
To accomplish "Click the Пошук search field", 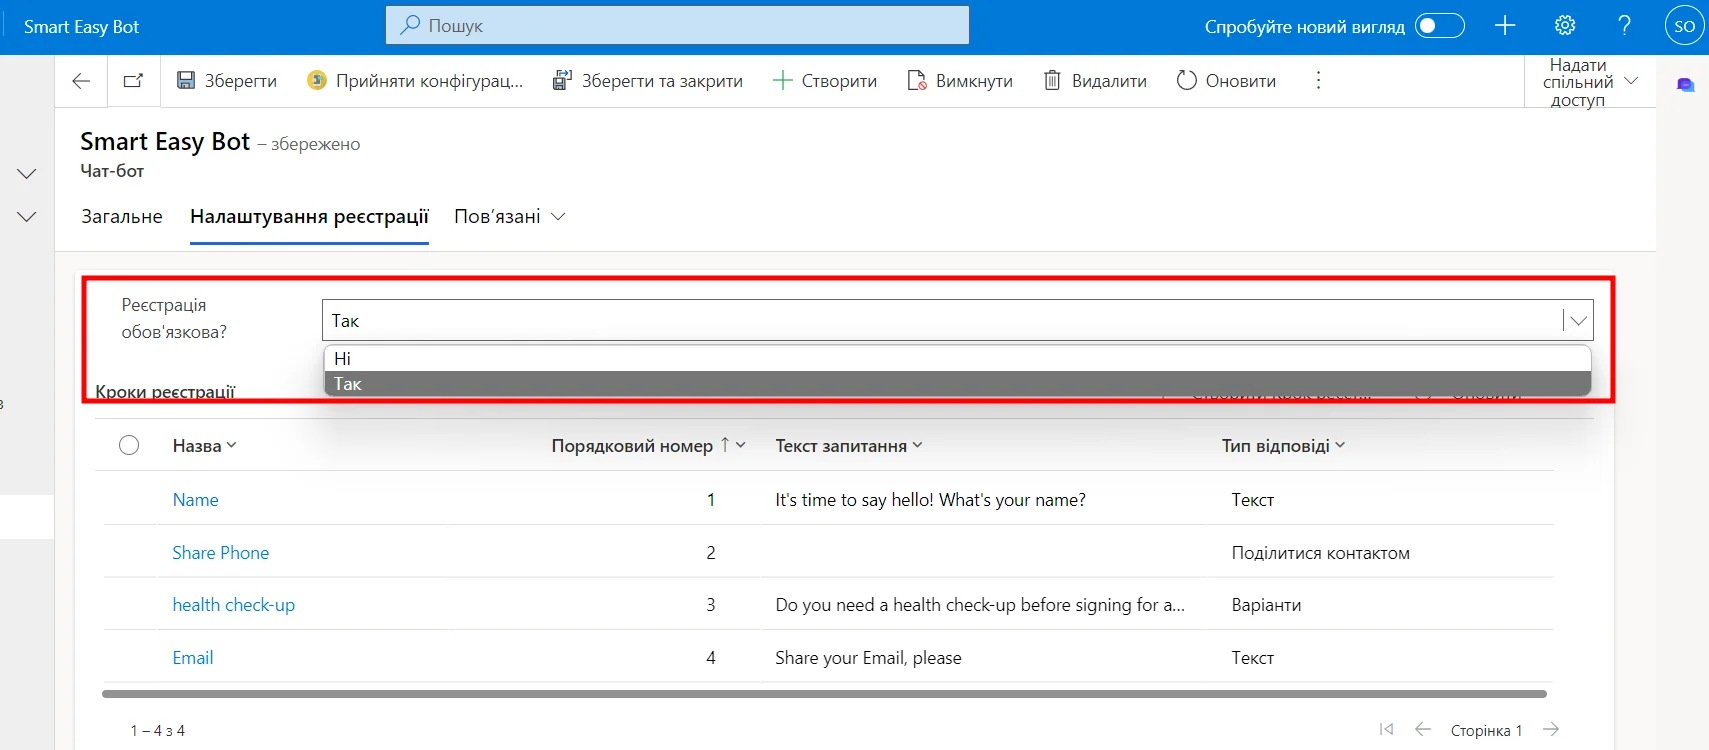I will pos(677,26).
